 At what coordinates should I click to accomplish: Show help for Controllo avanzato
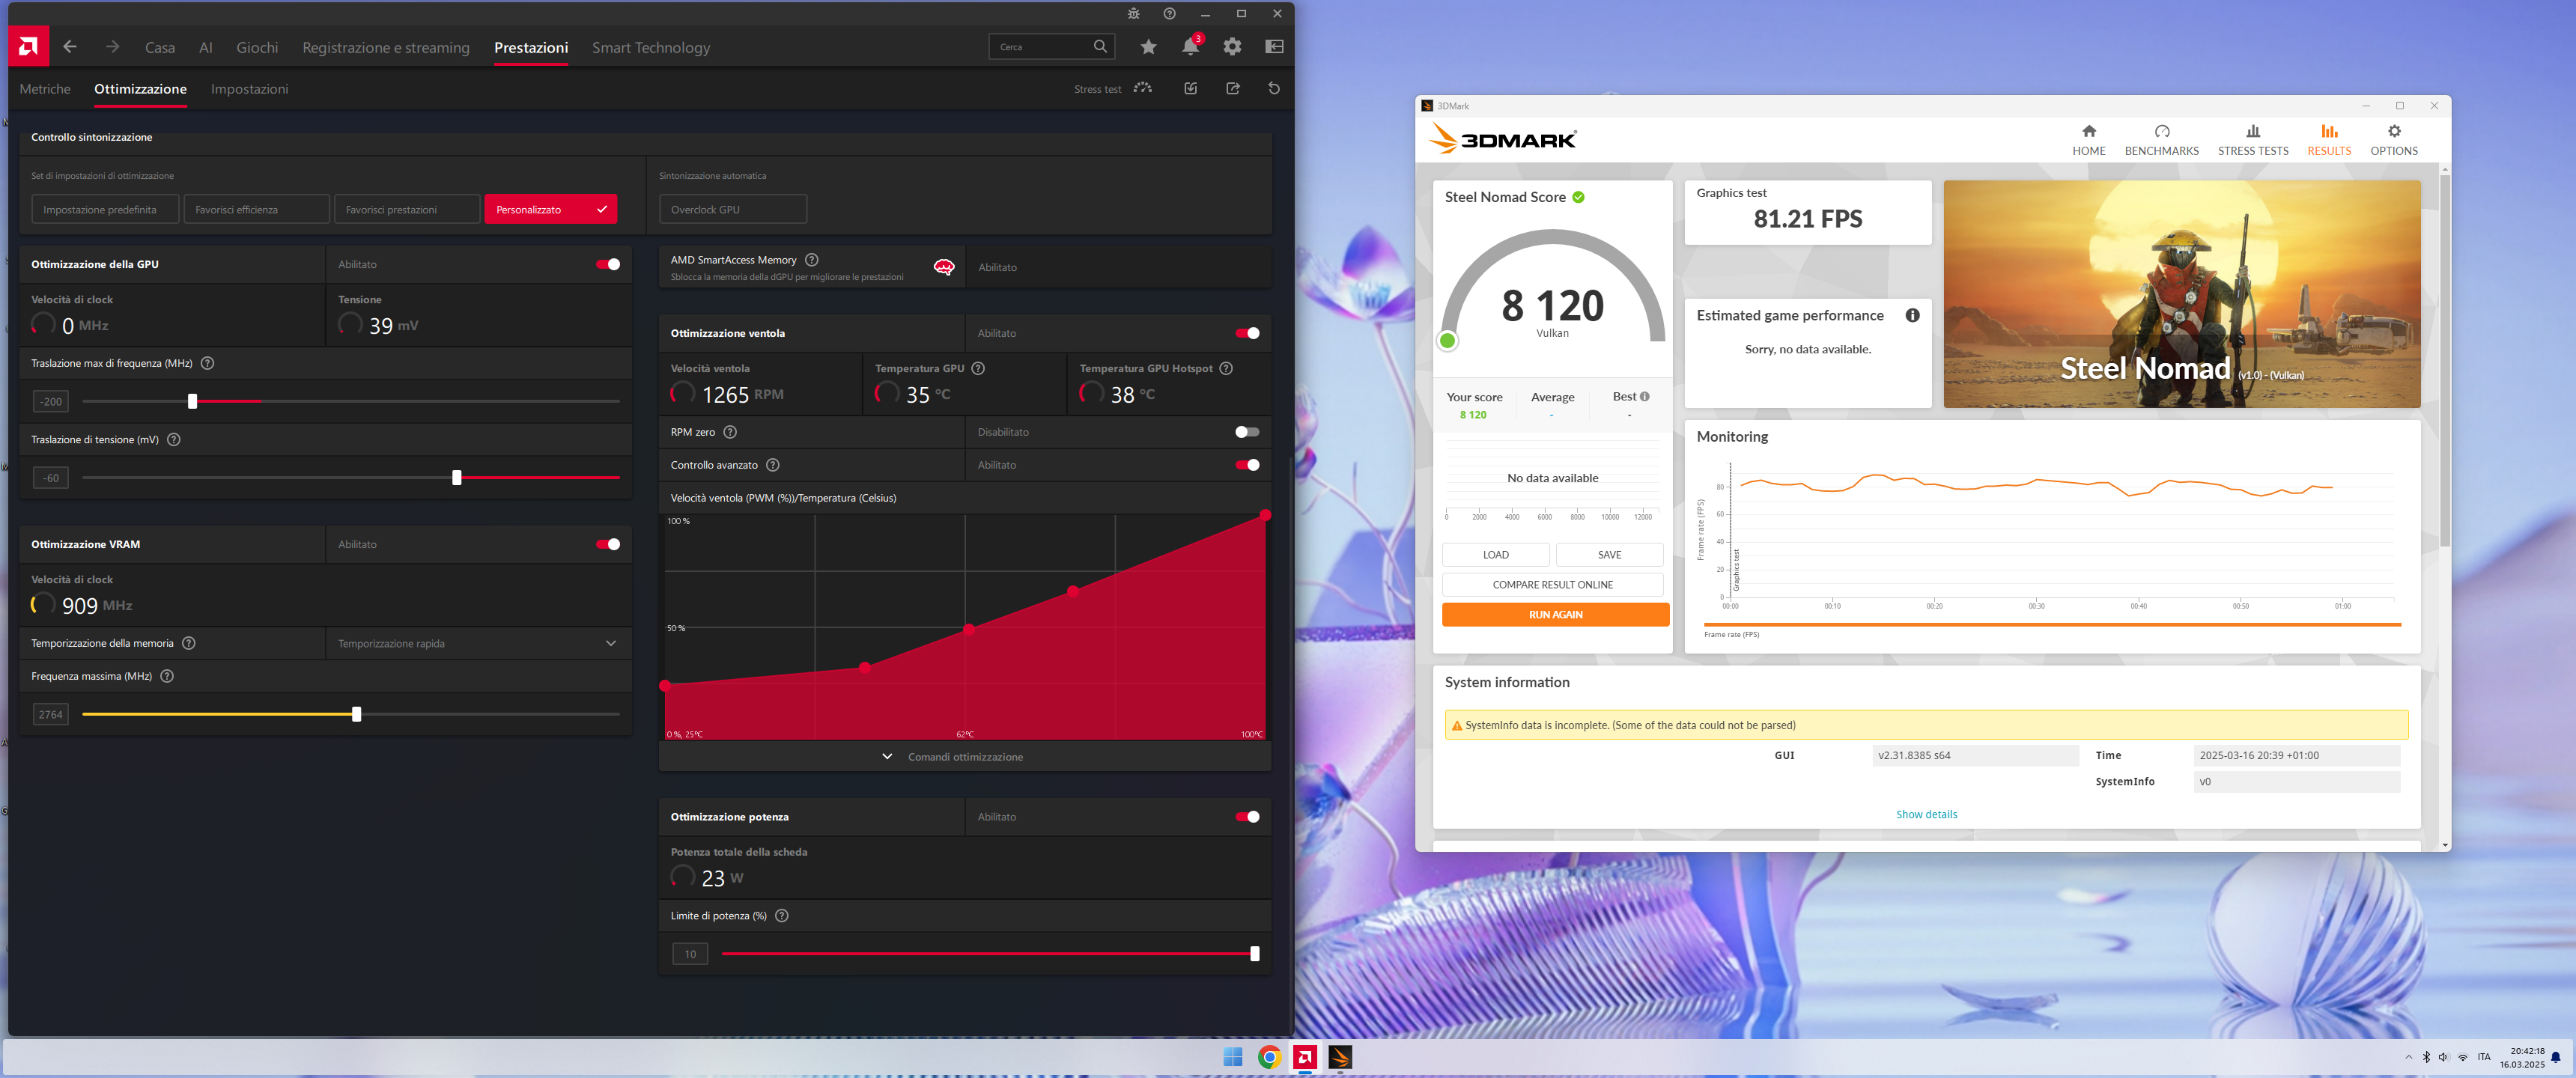coord(772,465)
